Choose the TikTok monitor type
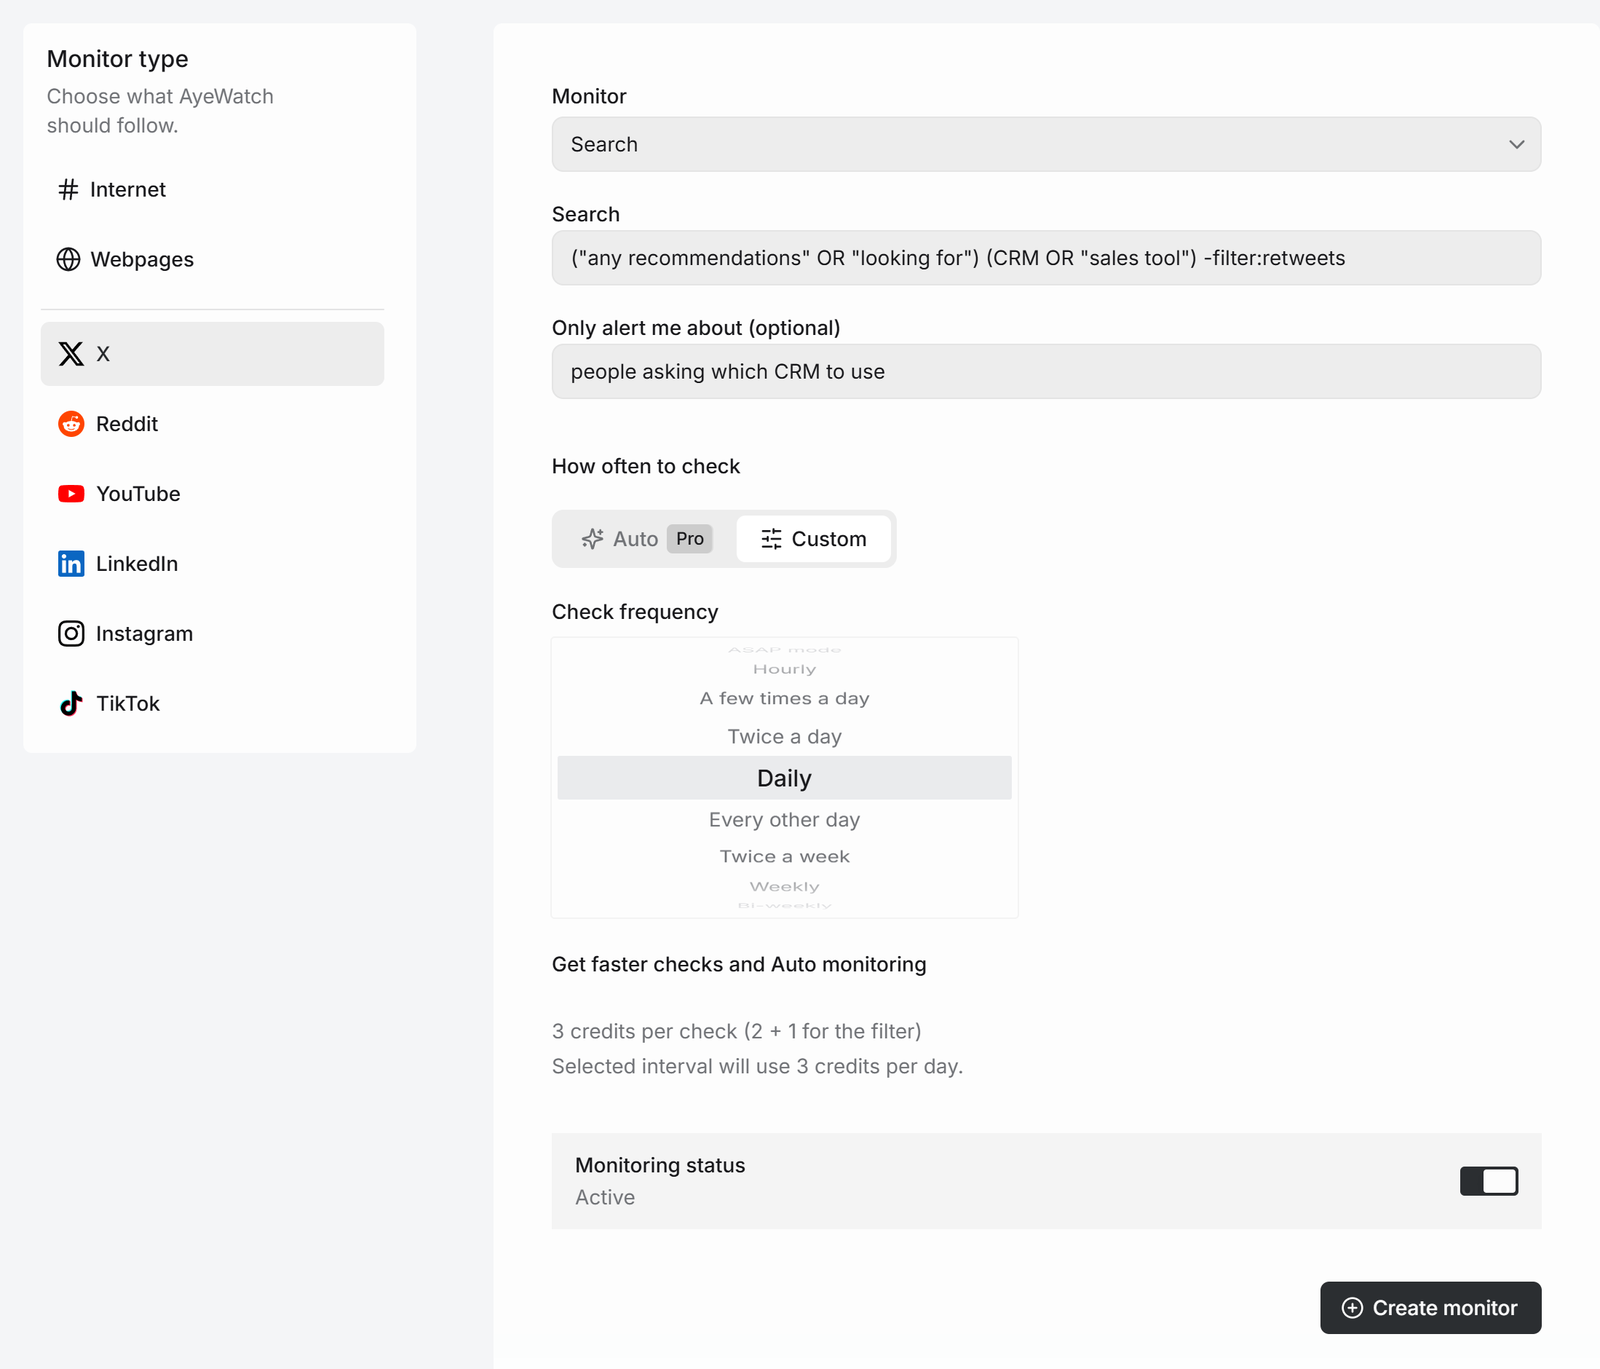1600x1369 pixels. [212, 704]
